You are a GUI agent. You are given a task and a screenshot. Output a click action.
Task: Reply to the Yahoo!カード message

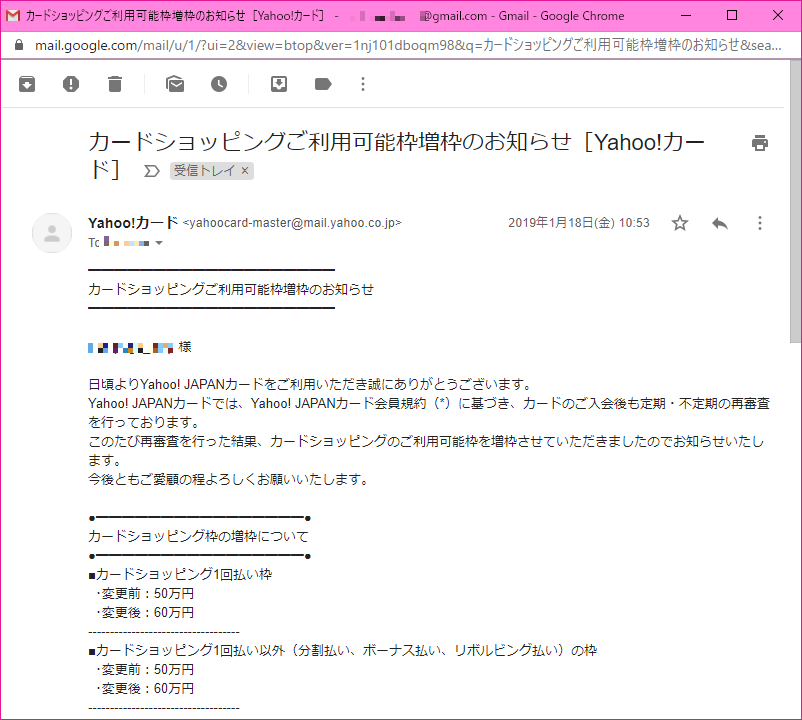click(720, 223)
